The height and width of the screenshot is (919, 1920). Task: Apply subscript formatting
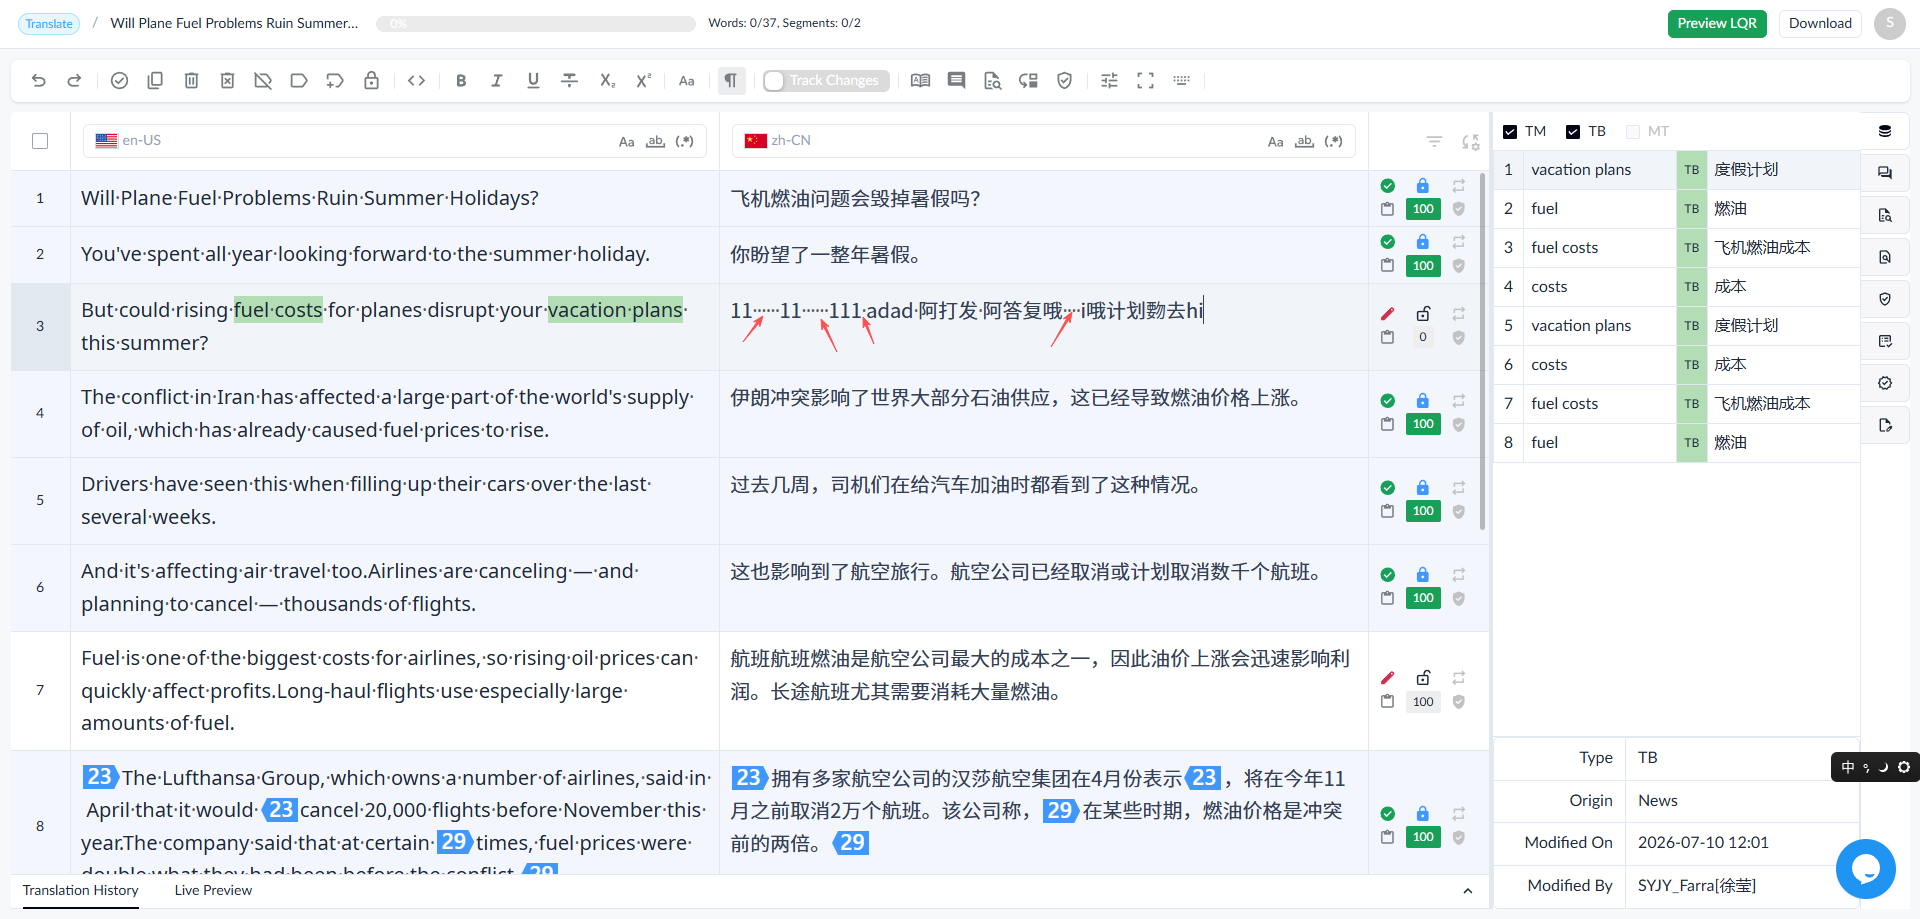point(607,81)
